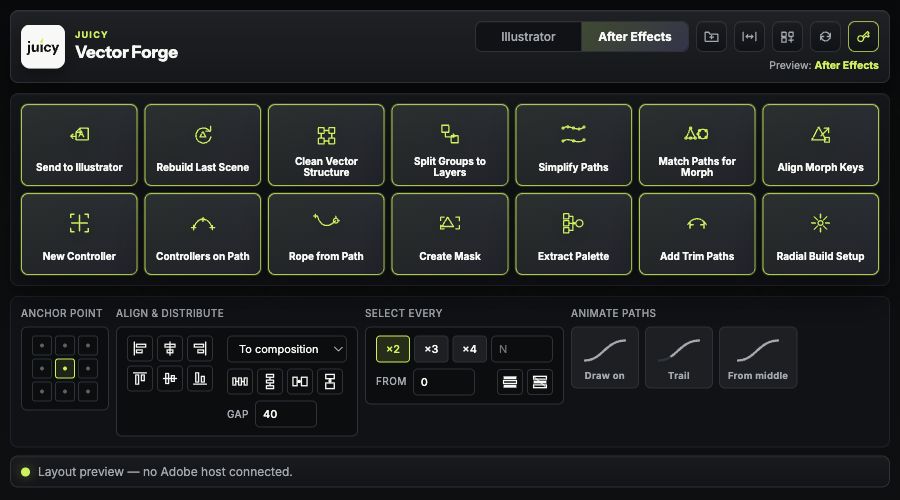Align layers to vertical center
Viewport: 900px width, 500px height.
170,378
